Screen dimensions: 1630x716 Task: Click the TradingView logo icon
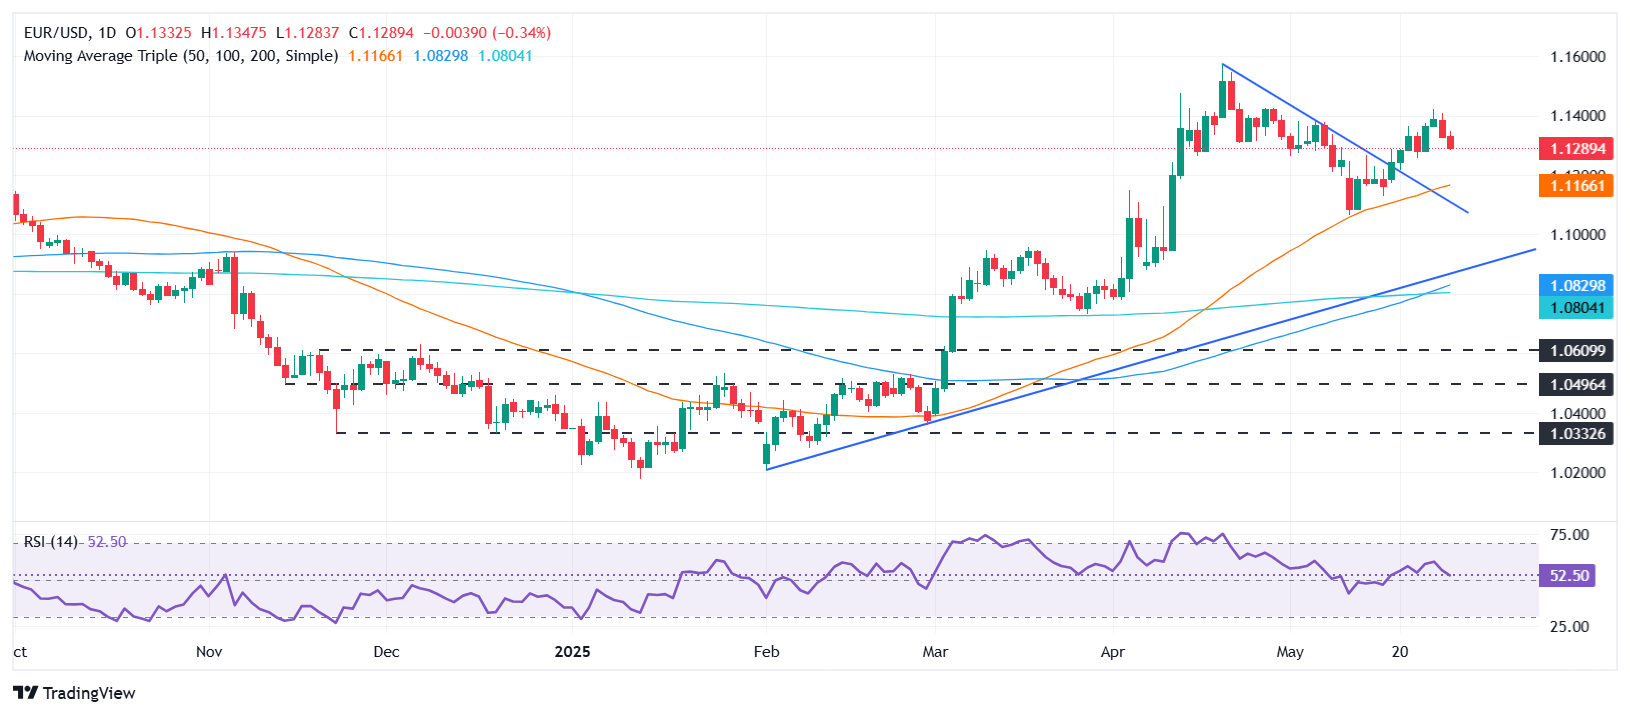click(x=25, y=693)
